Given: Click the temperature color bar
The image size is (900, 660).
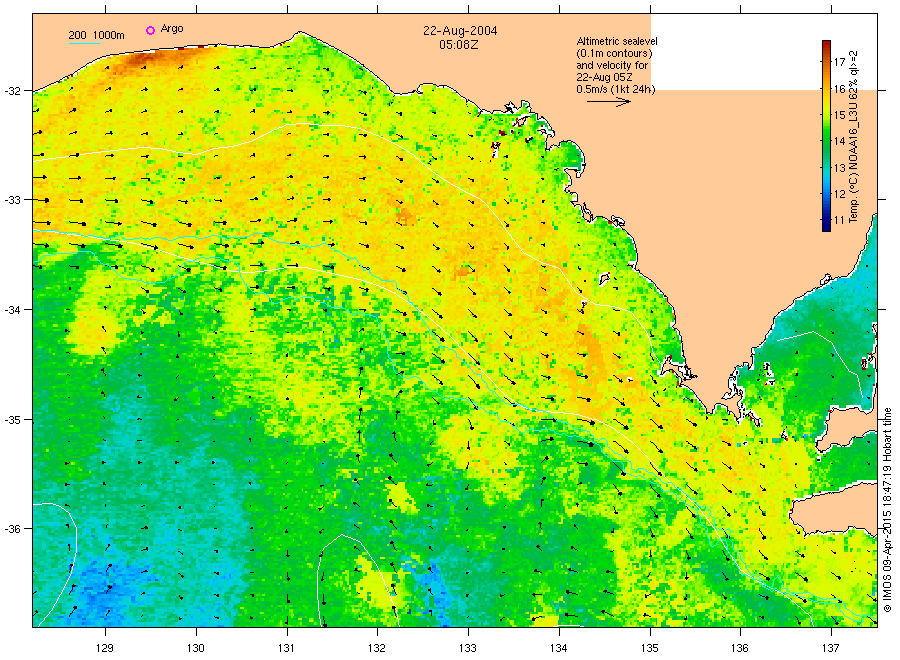Looking at the screenshot, I should tap(826, 136).
